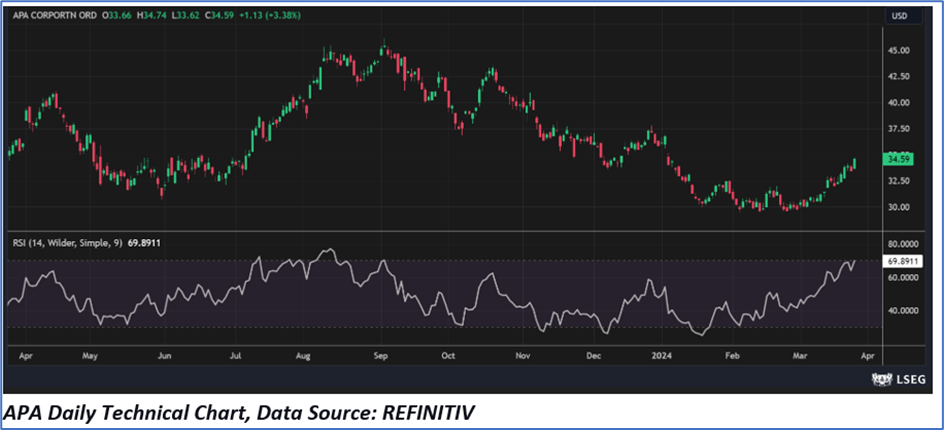This screenshot has width=944, height=430.
Task: Click the 69.8911 RSI value tag
Action: pos(902,261)
